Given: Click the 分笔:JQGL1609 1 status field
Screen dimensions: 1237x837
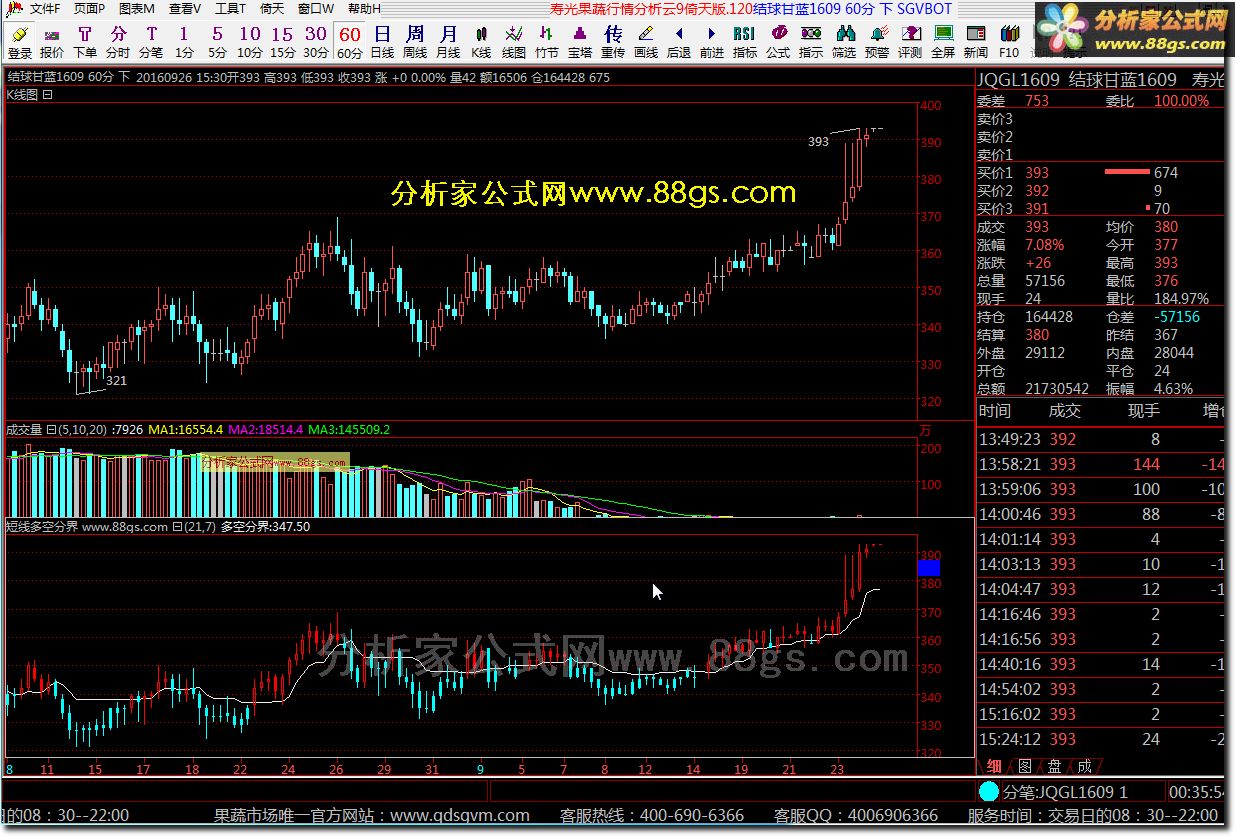Looking at the screenshot, I should point(1065,792).
